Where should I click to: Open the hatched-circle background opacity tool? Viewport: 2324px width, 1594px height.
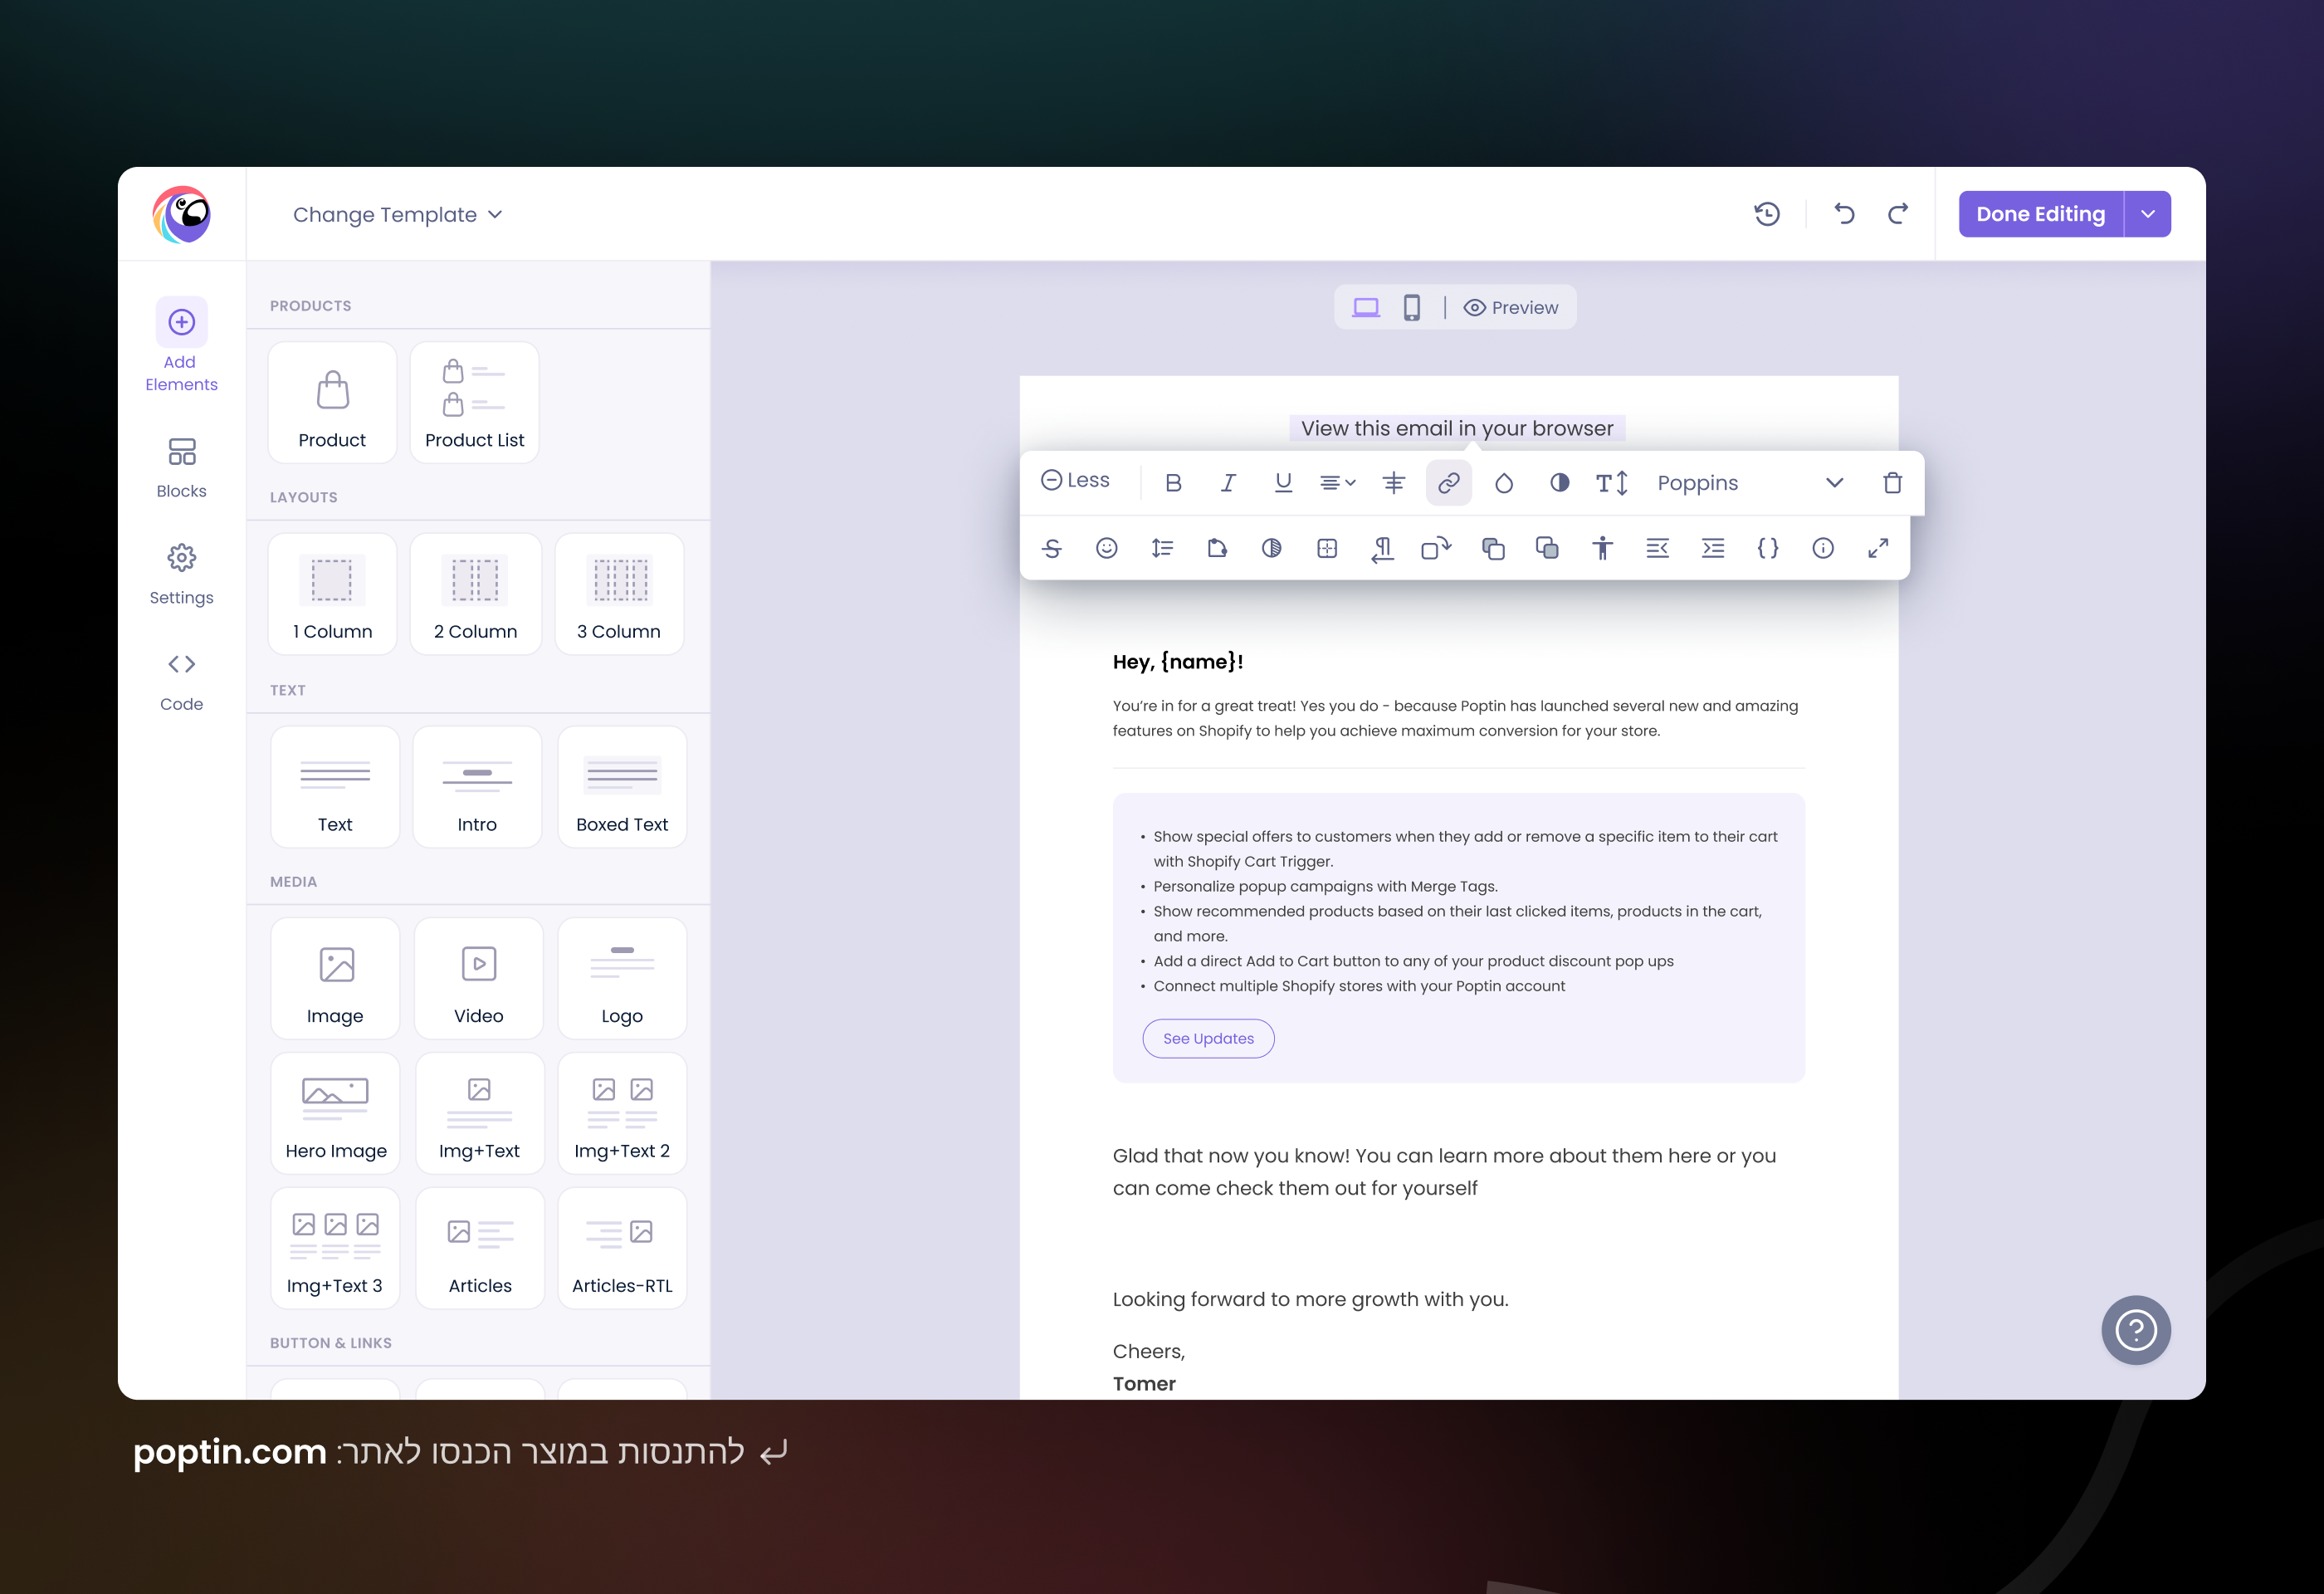point(1272,548)
